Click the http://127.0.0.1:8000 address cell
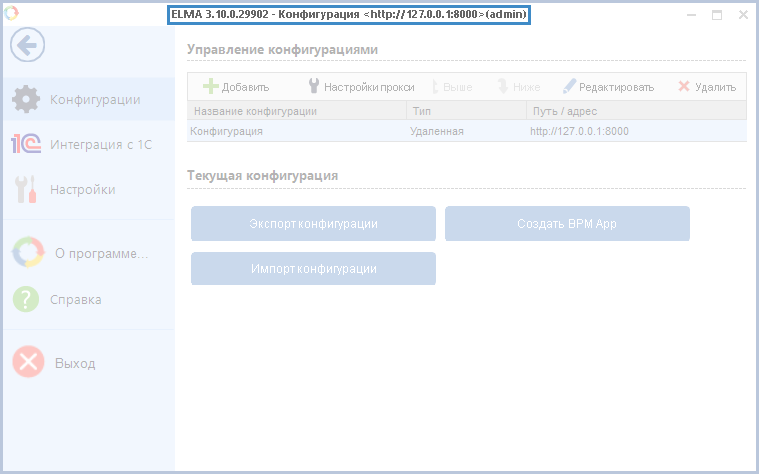The width and height of the screenshot is (759, 474). (x=579, y=131)
